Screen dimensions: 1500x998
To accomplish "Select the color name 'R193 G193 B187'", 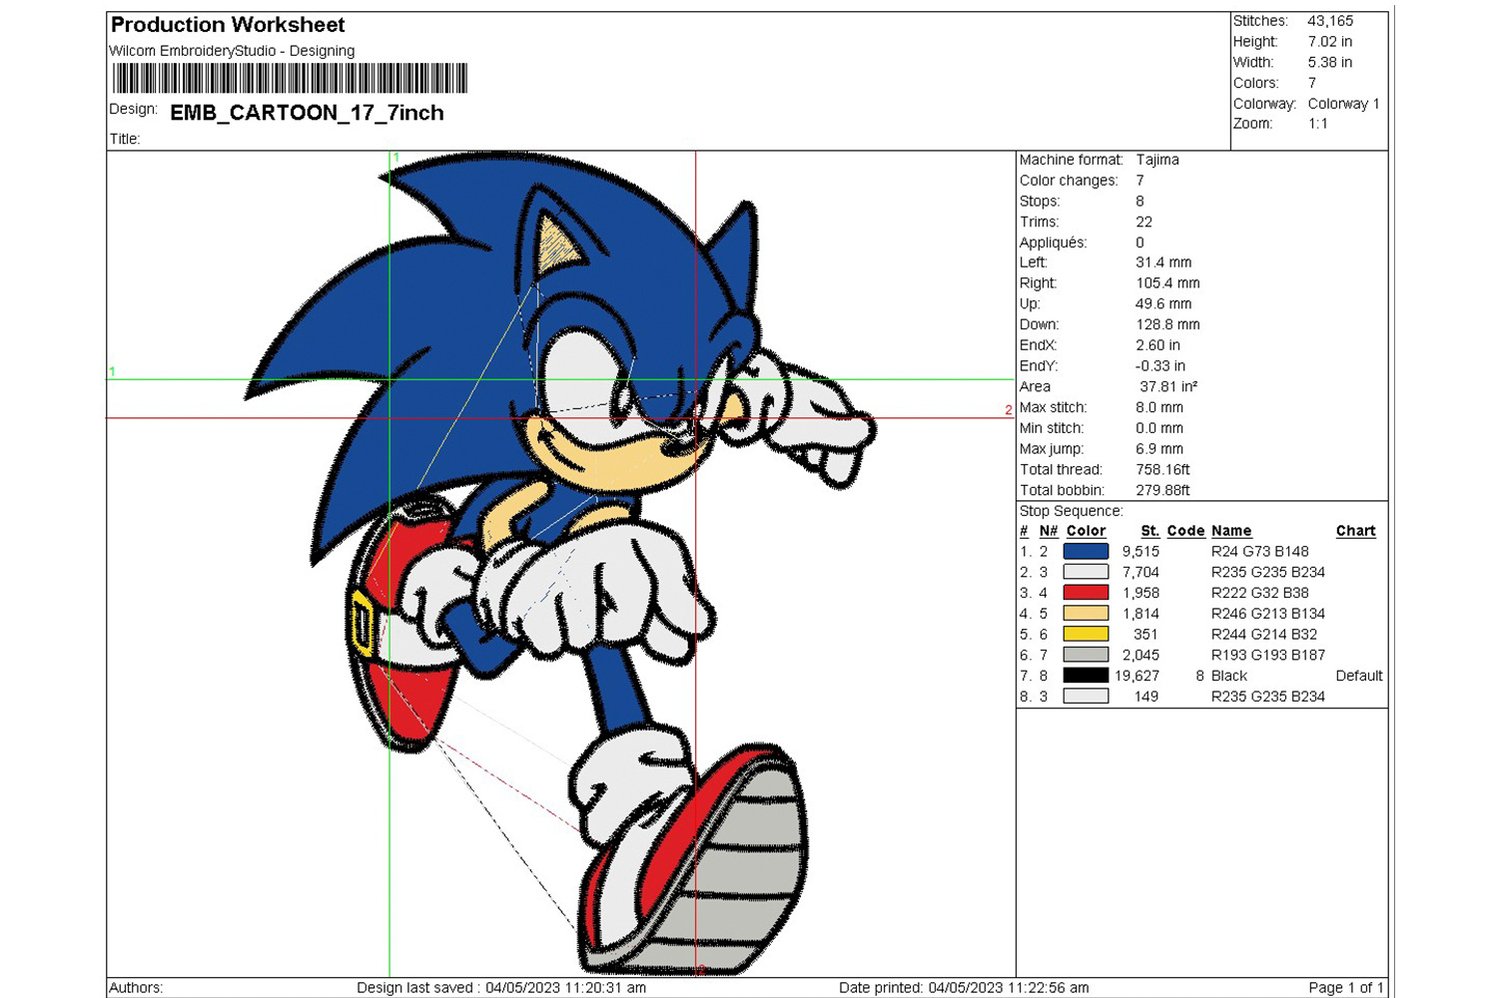I will click(x=1268, y=655).
